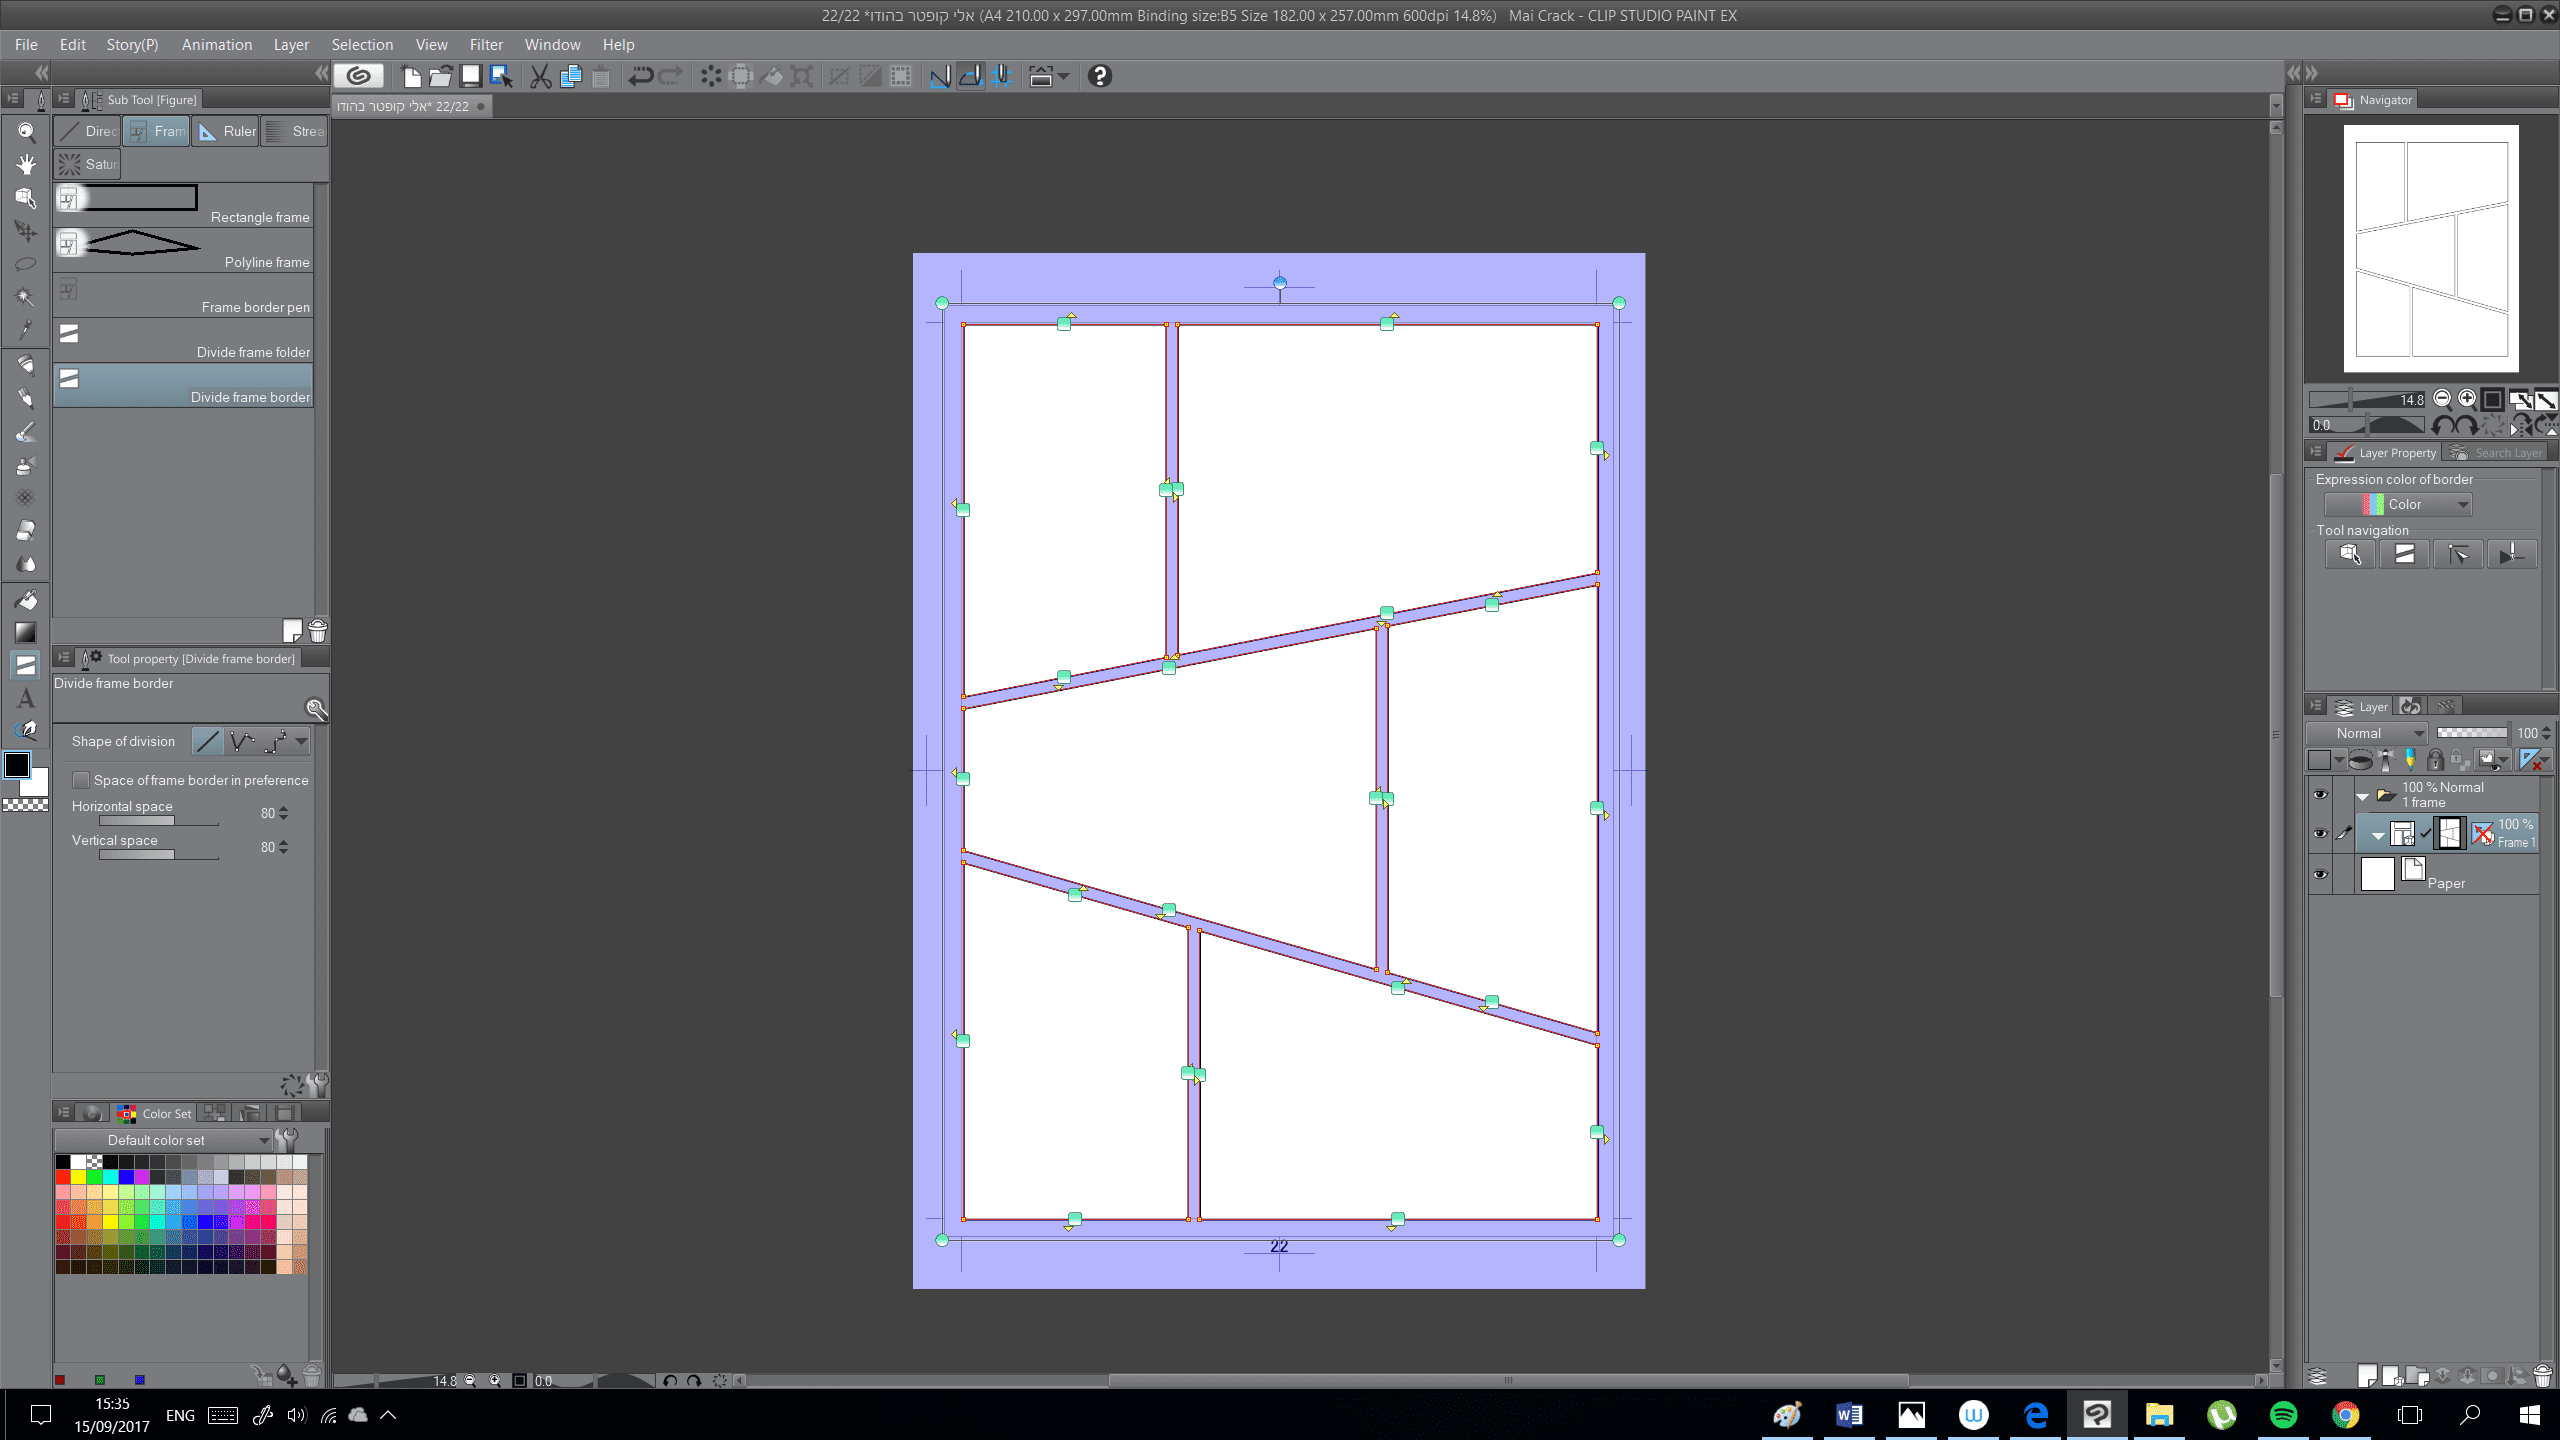Select the Hand move tool
The image size is (2560, 1440).
coord(26,165)
